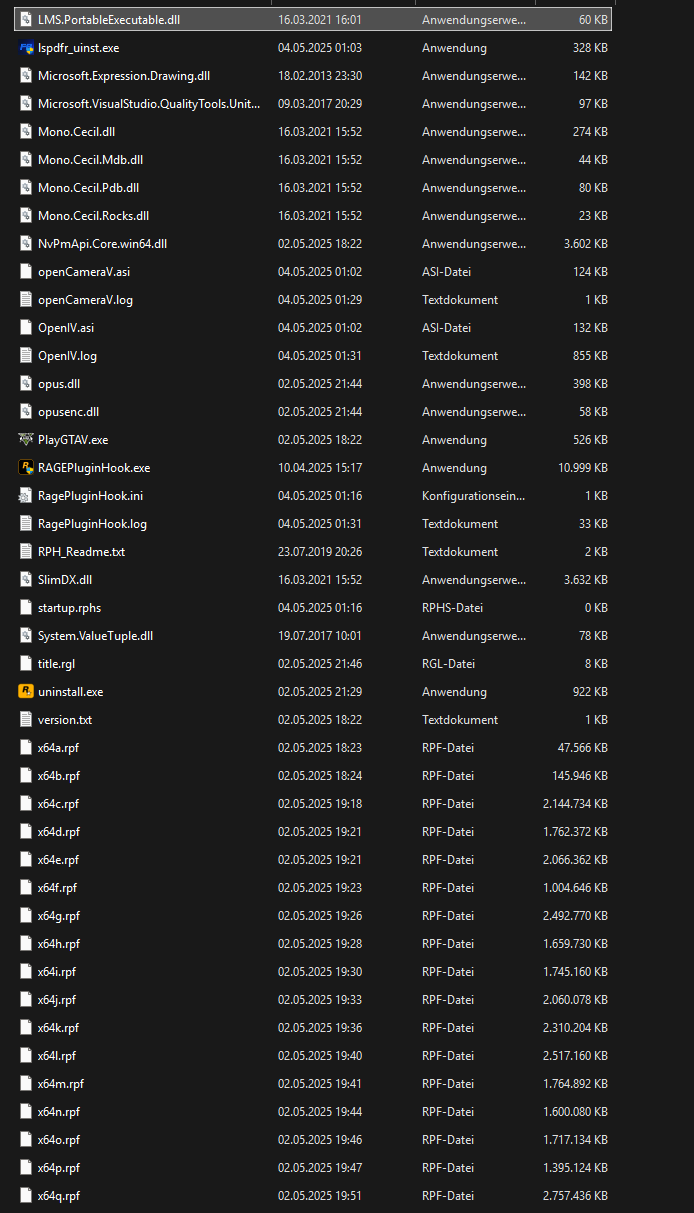This screenshot has height=1213, width=694.
Task: Click the SlimDX.dll file icon
Action: coord(26,580)
